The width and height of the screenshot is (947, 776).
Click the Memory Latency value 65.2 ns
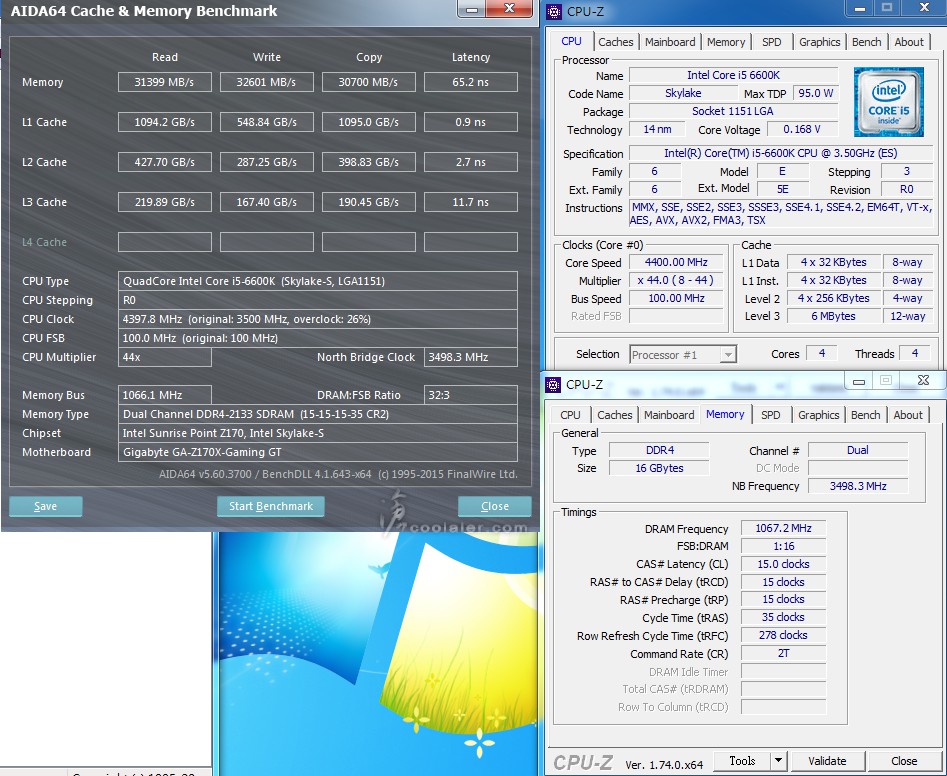click(x=470, y=82)
